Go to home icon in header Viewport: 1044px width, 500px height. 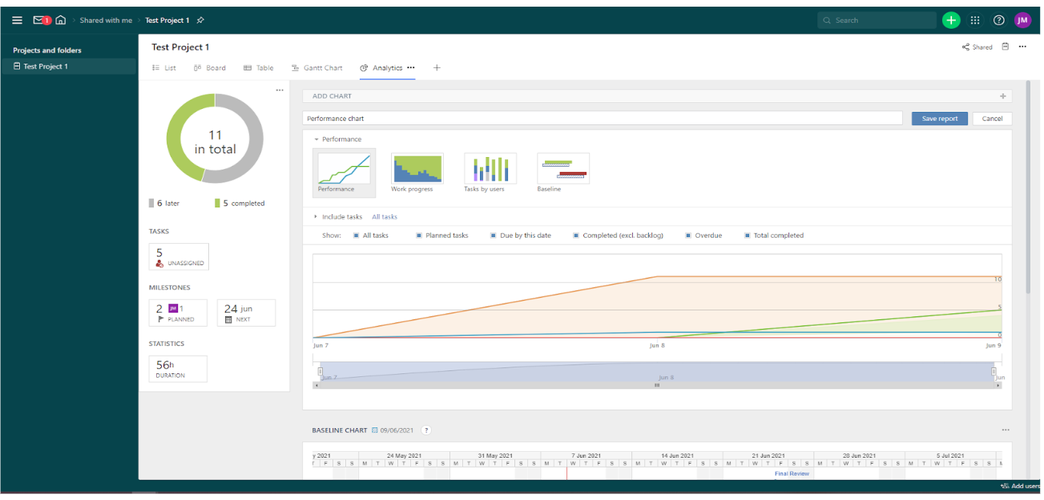61,20
